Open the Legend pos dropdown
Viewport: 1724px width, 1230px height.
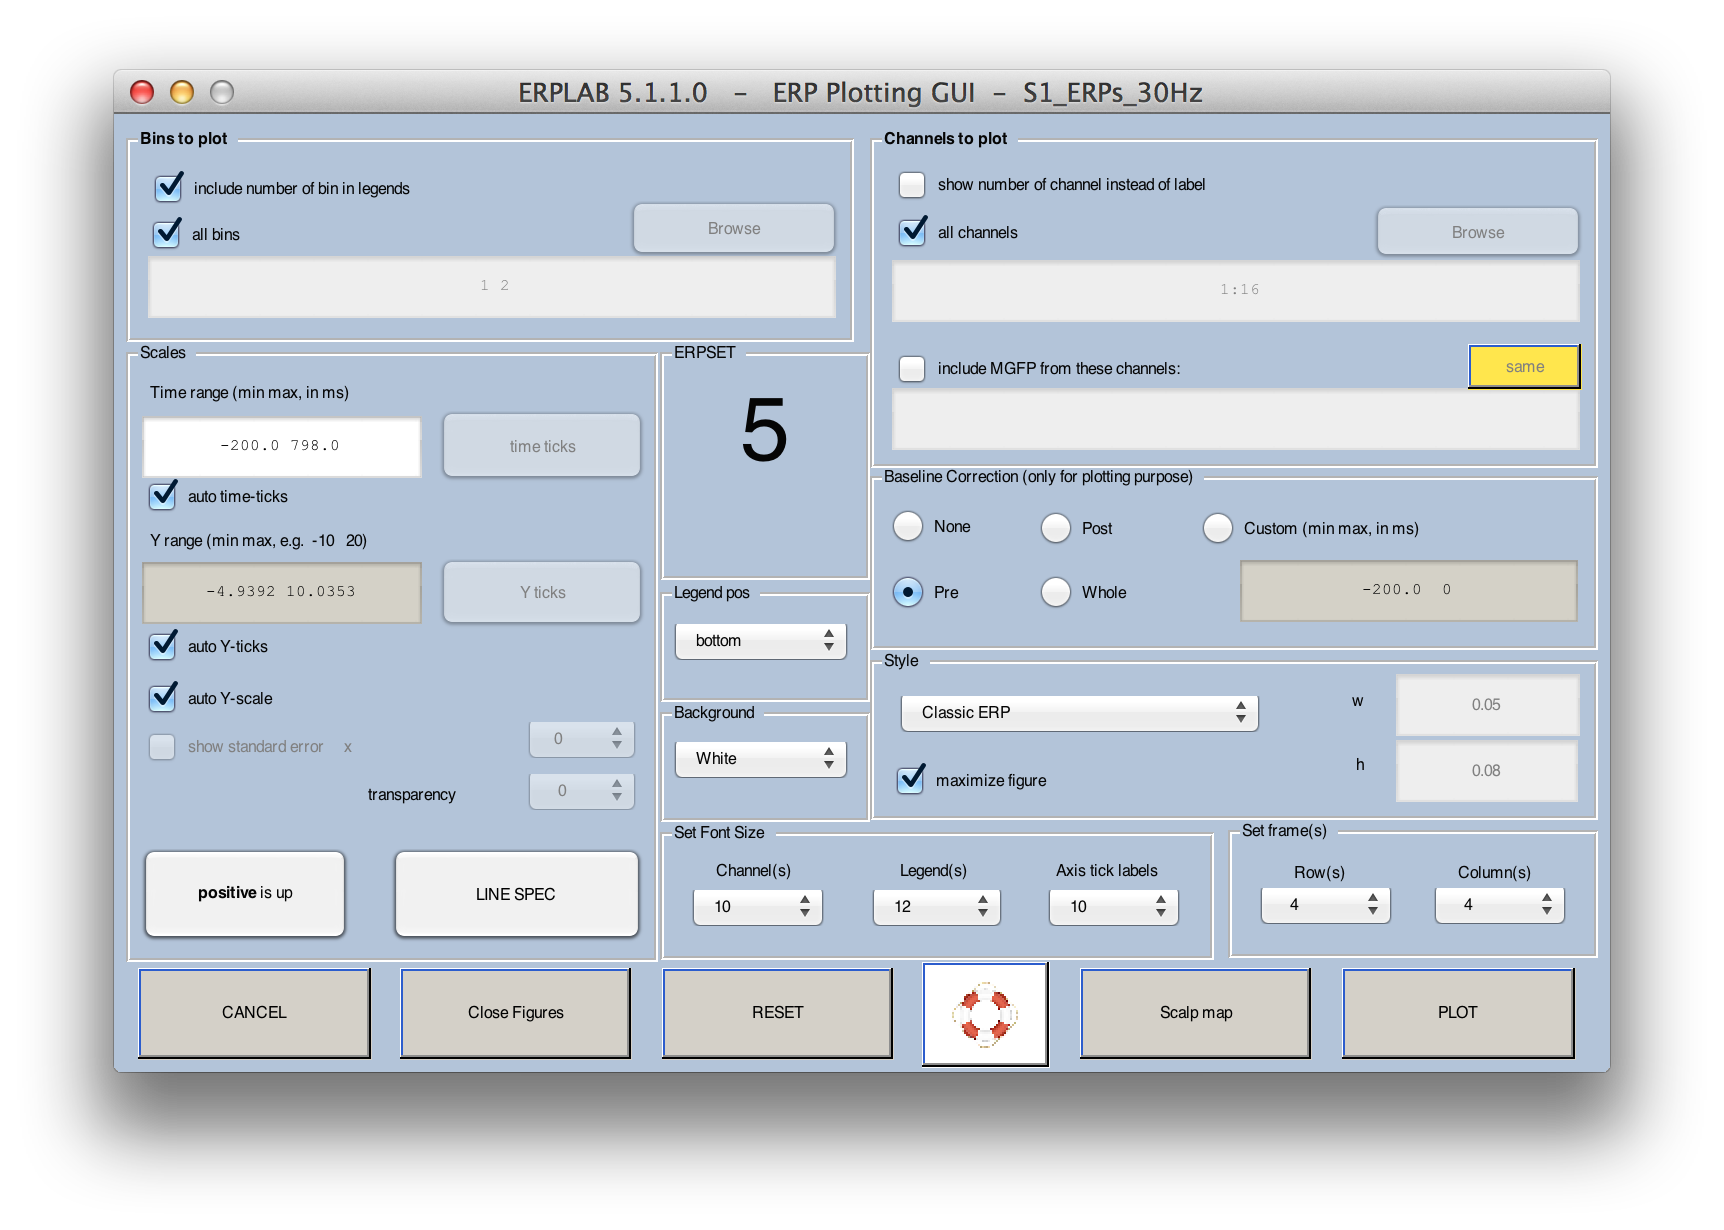point(761,641)
